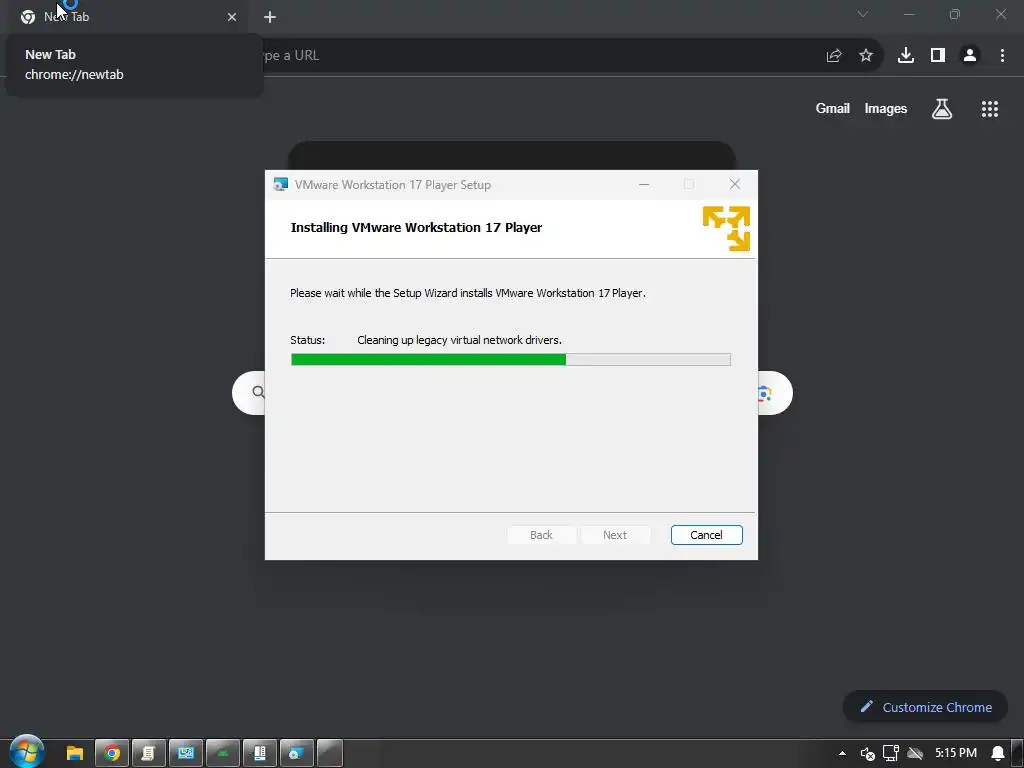
Task: Open Chrome downloads icon
Action: point(906,56)
